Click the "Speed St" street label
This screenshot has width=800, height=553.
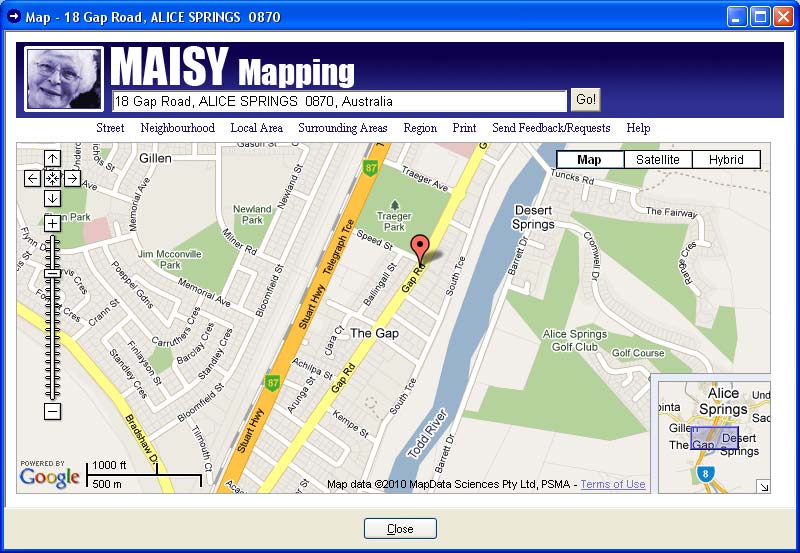pos(375,240)
